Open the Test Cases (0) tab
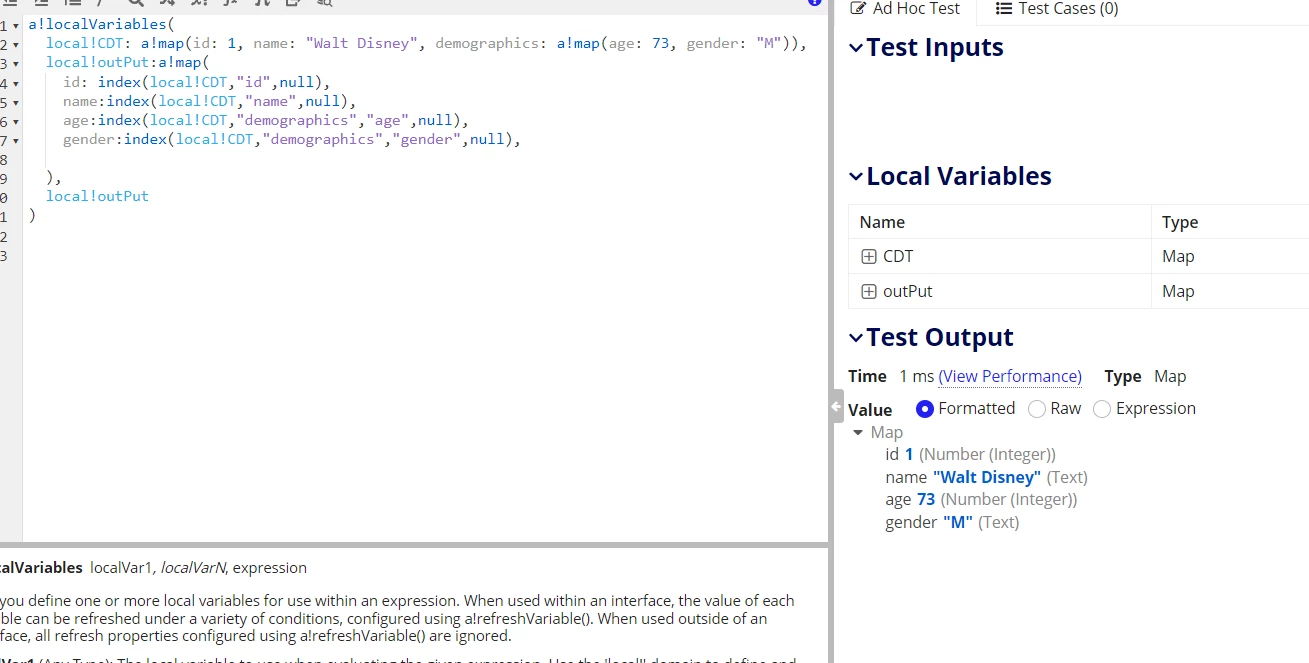1309x663 pixels. pos(1057,9)
